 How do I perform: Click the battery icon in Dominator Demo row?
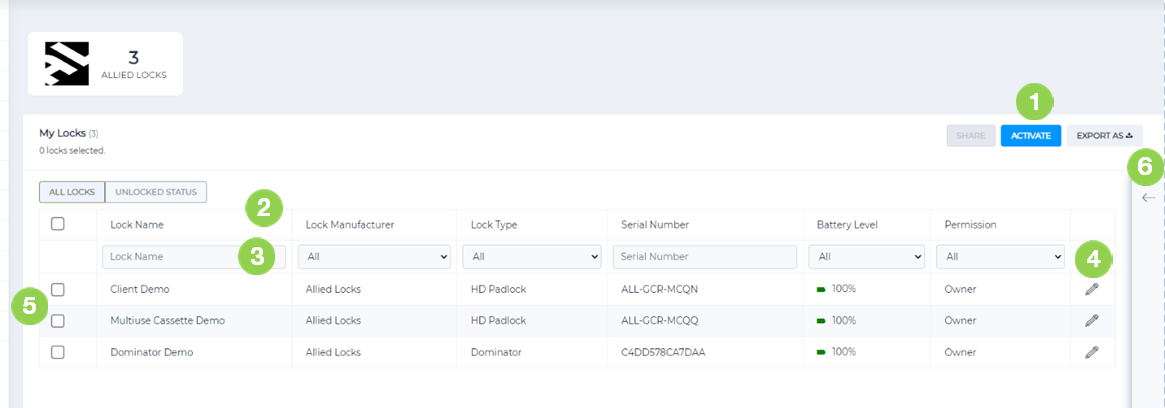tap(821, 352)
